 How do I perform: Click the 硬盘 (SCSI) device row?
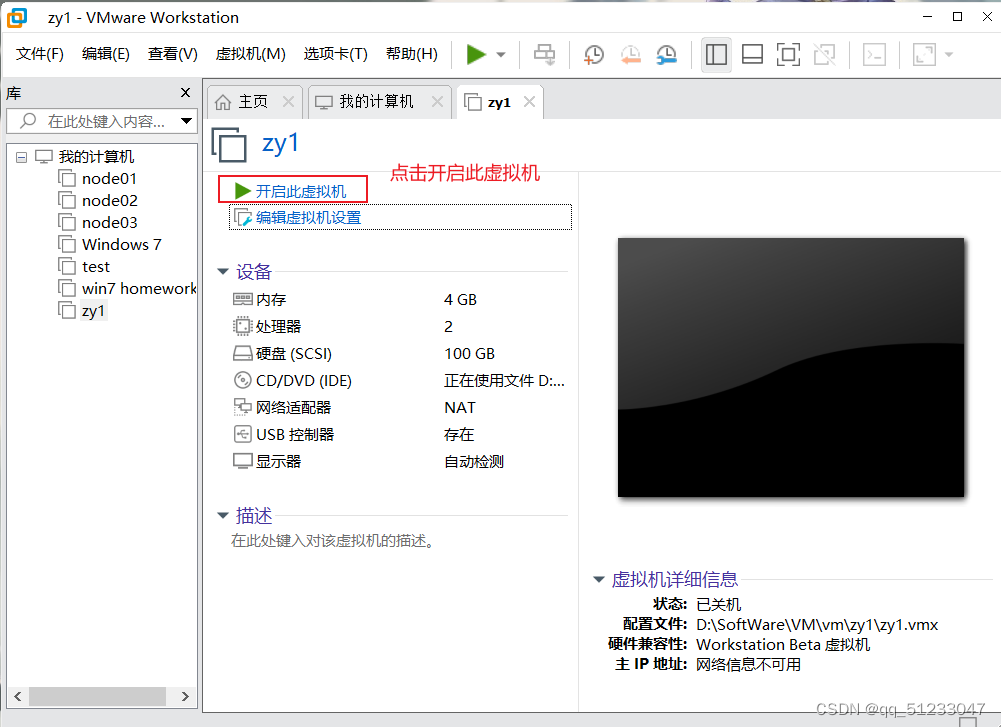pos(400,354)
